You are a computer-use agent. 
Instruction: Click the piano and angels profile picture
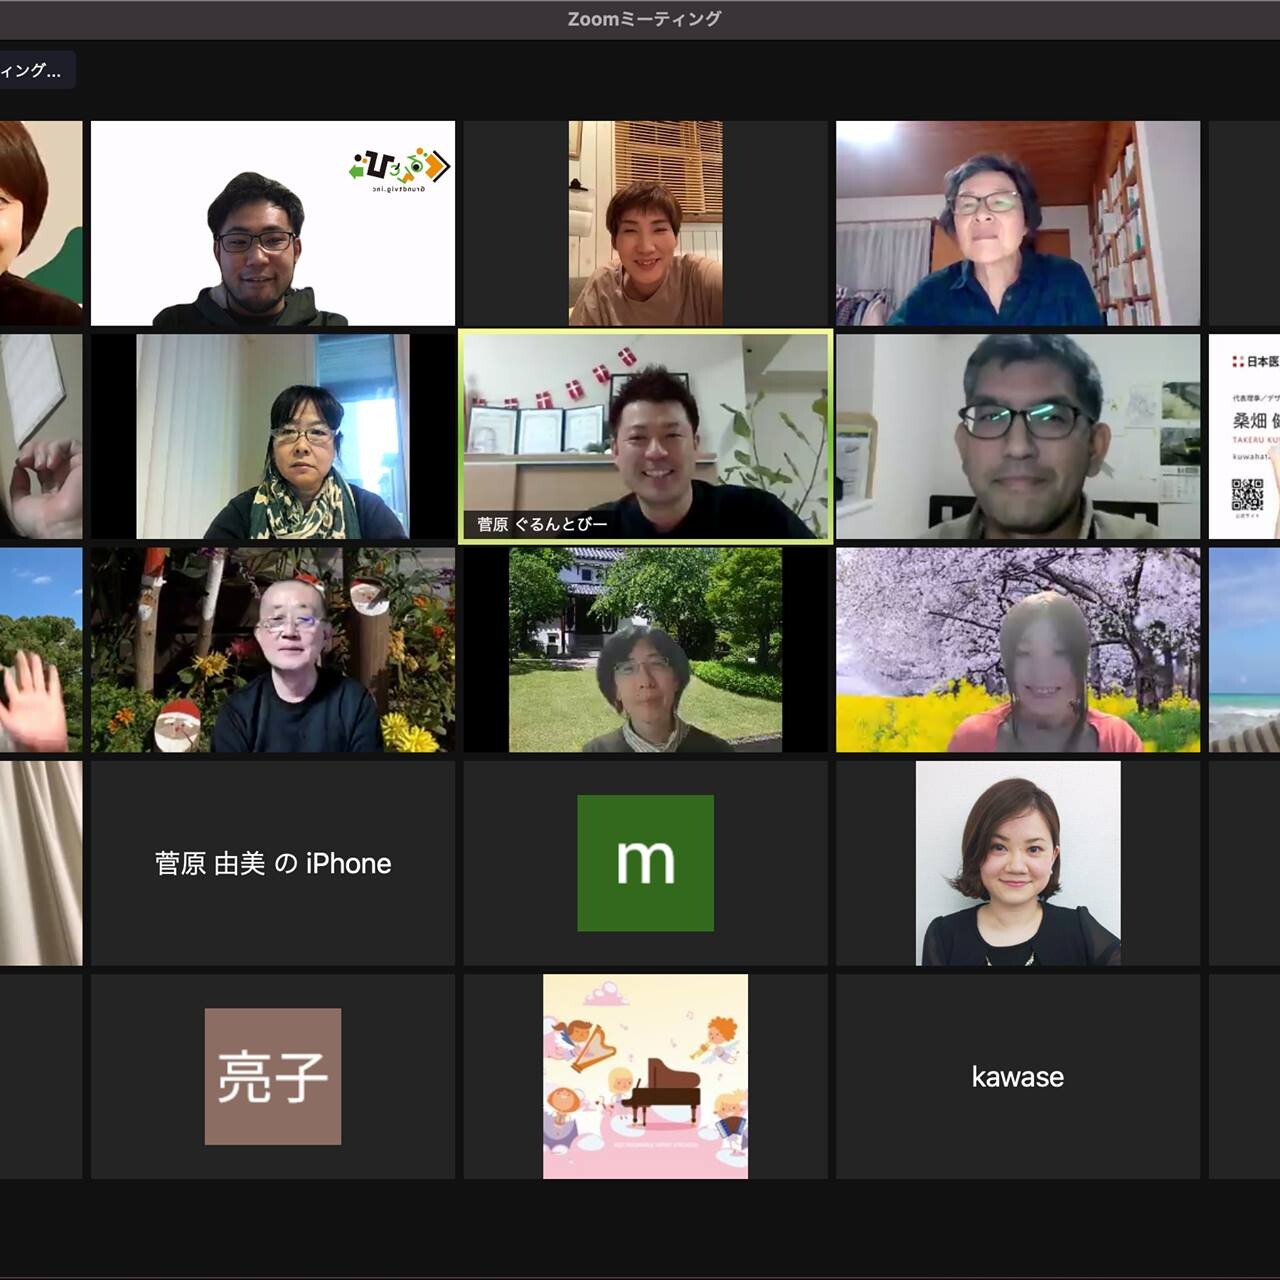645,1076
